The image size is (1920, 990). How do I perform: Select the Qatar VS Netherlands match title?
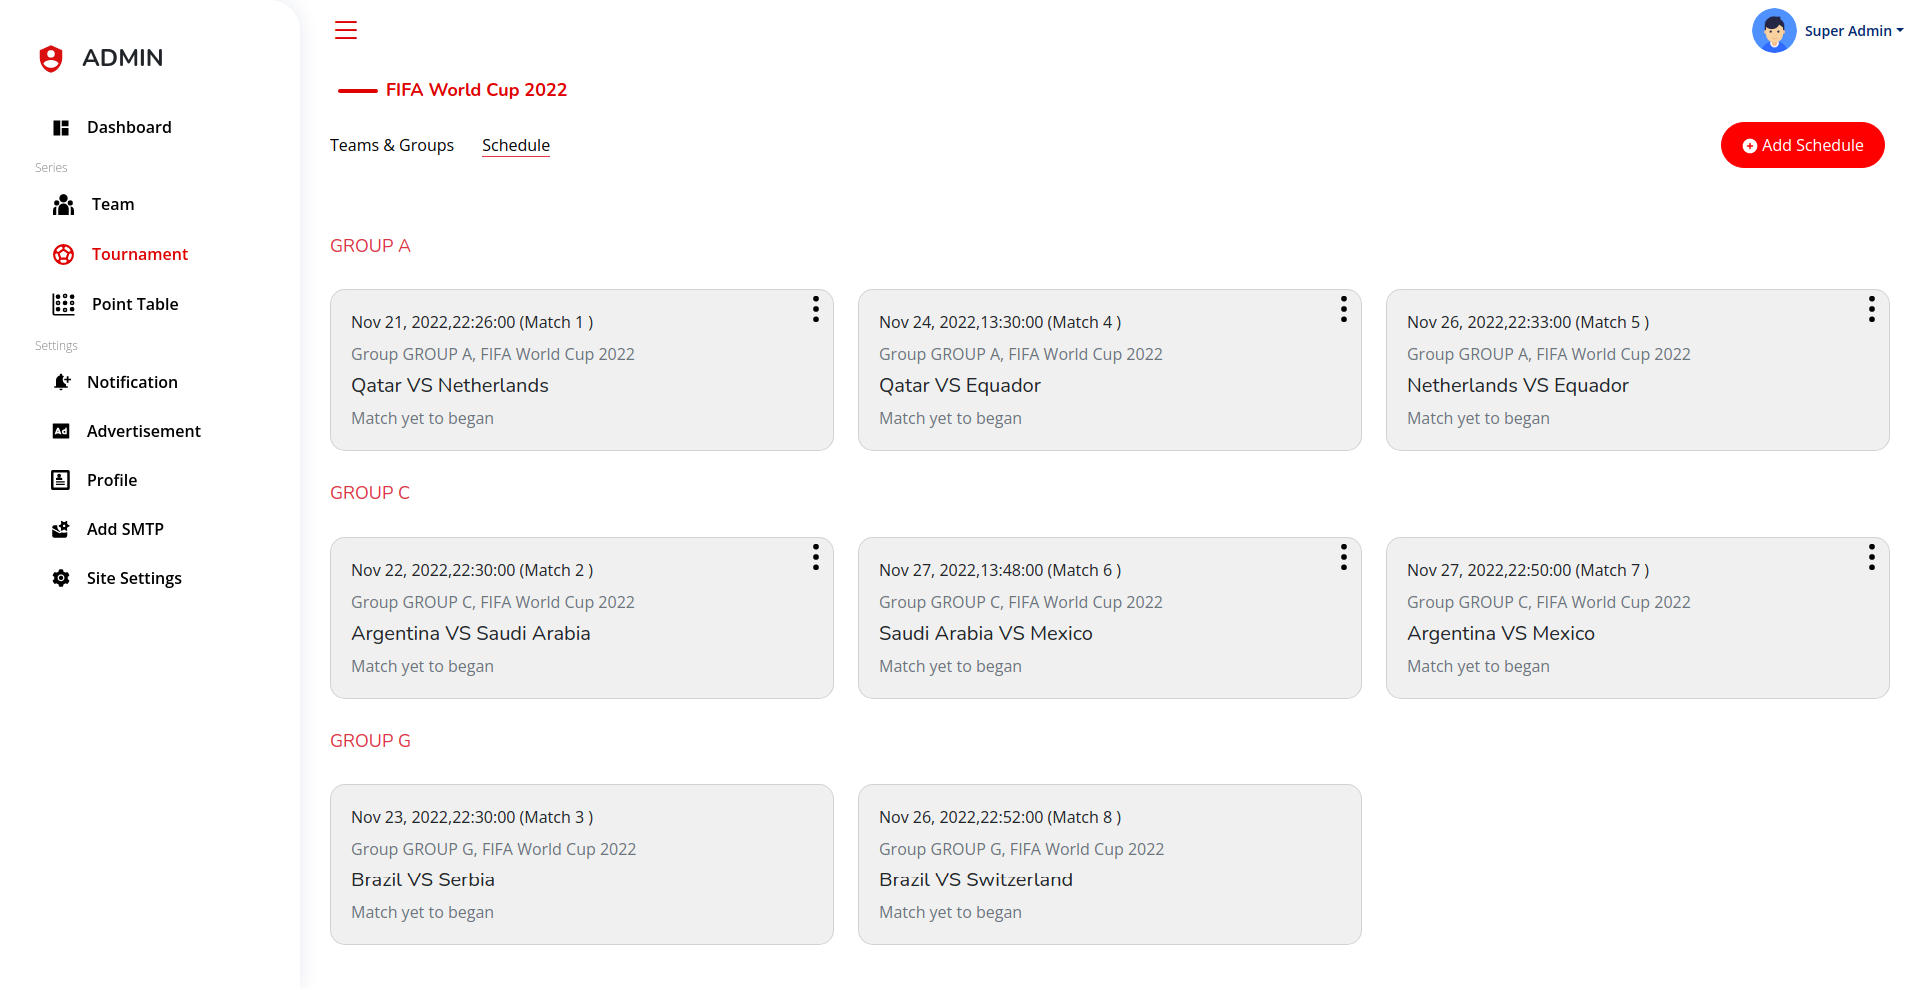(450, 386)
